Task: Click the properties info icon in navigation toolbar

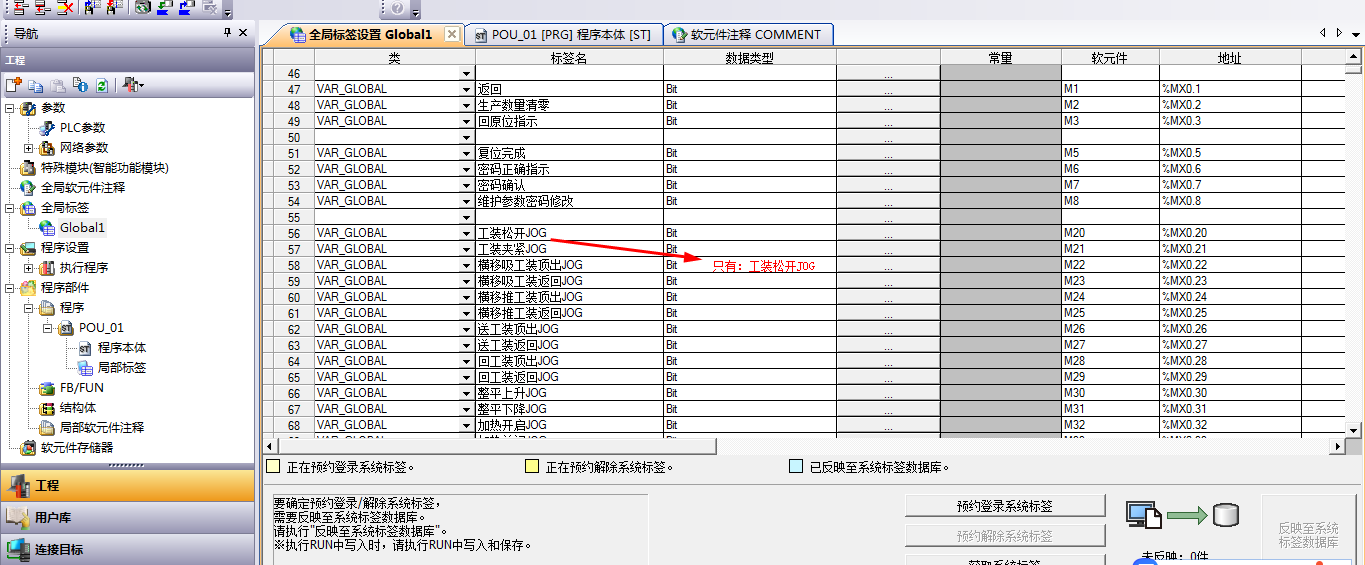Action: [80, 86]
